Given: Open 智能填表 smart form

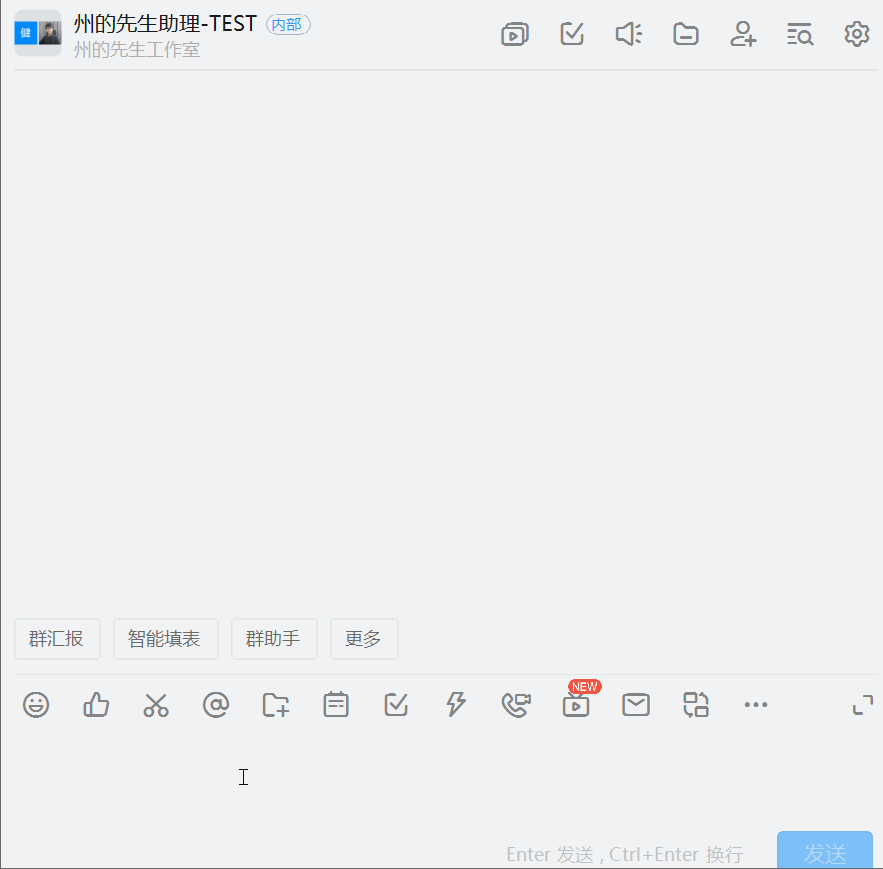Looking at the screenshot, I should tap(165, 639).
